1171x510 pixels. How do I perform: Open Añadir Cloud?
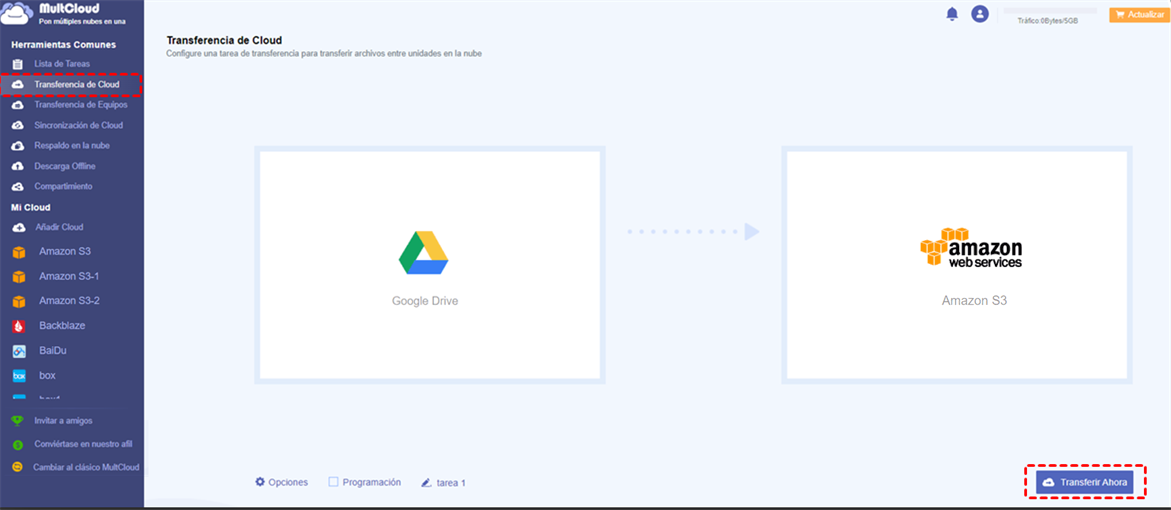60,227
